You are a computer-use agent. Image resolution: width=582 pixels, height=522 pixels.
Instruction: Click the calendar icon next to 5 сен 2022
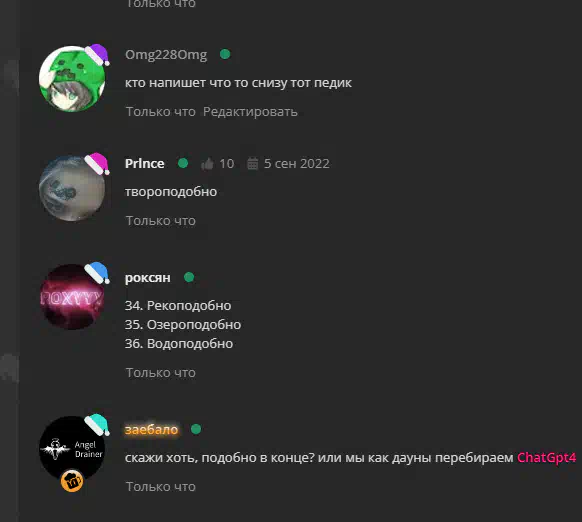pyautogui.click(x=252, y=163)
